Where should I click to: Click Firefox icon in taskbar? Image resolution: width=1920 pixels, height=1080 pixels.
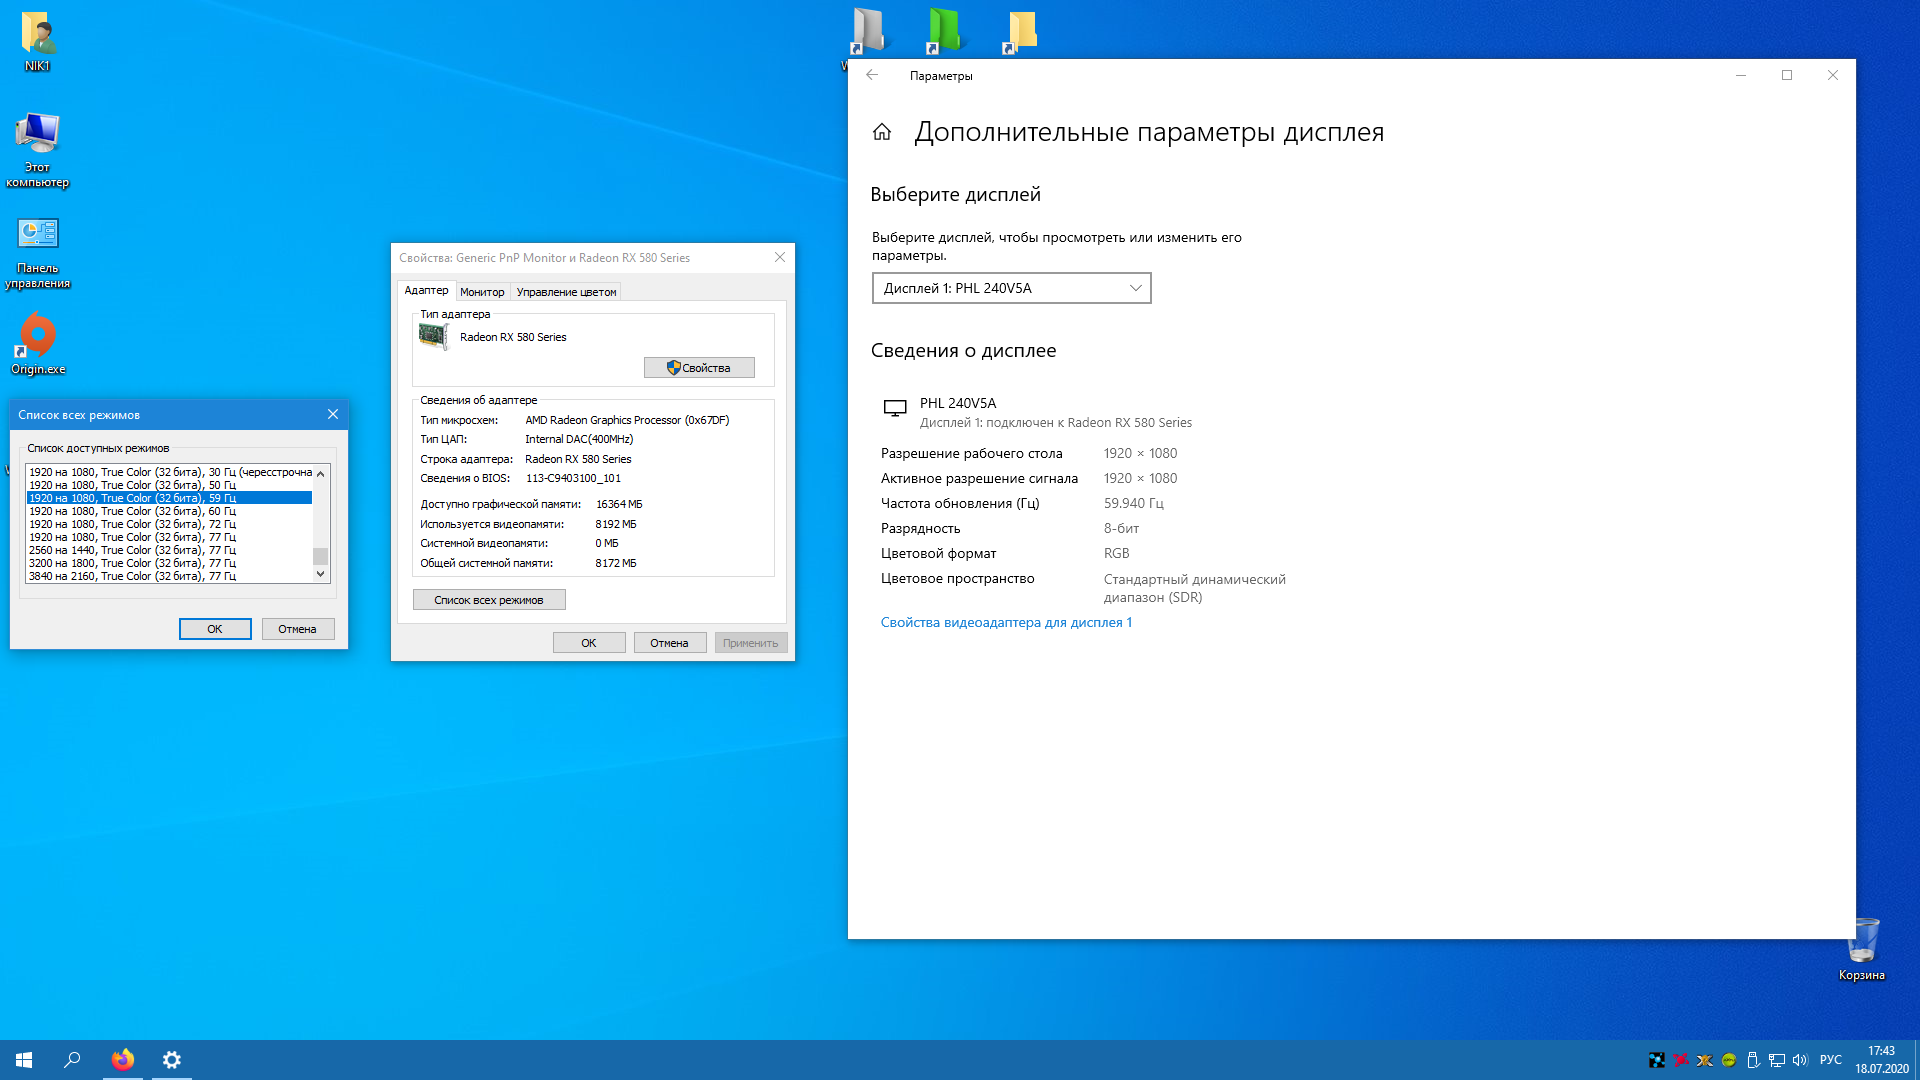tap(123, 1060)
